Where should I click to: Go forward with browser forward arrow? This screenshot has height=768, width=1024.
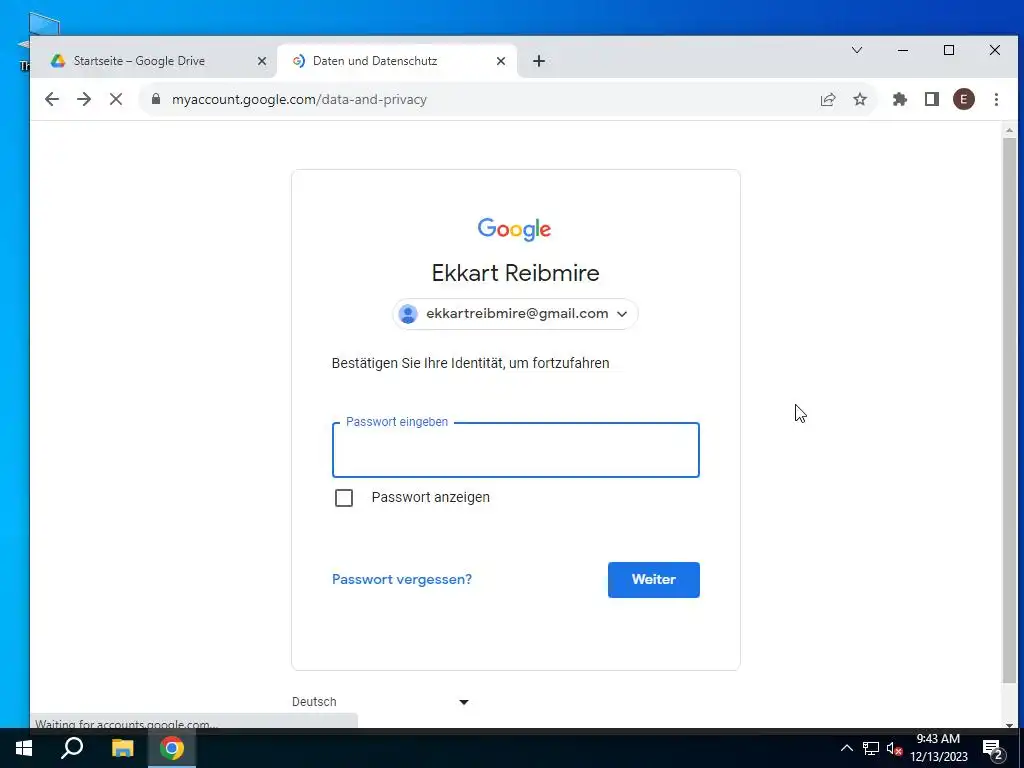coord(84,99)
